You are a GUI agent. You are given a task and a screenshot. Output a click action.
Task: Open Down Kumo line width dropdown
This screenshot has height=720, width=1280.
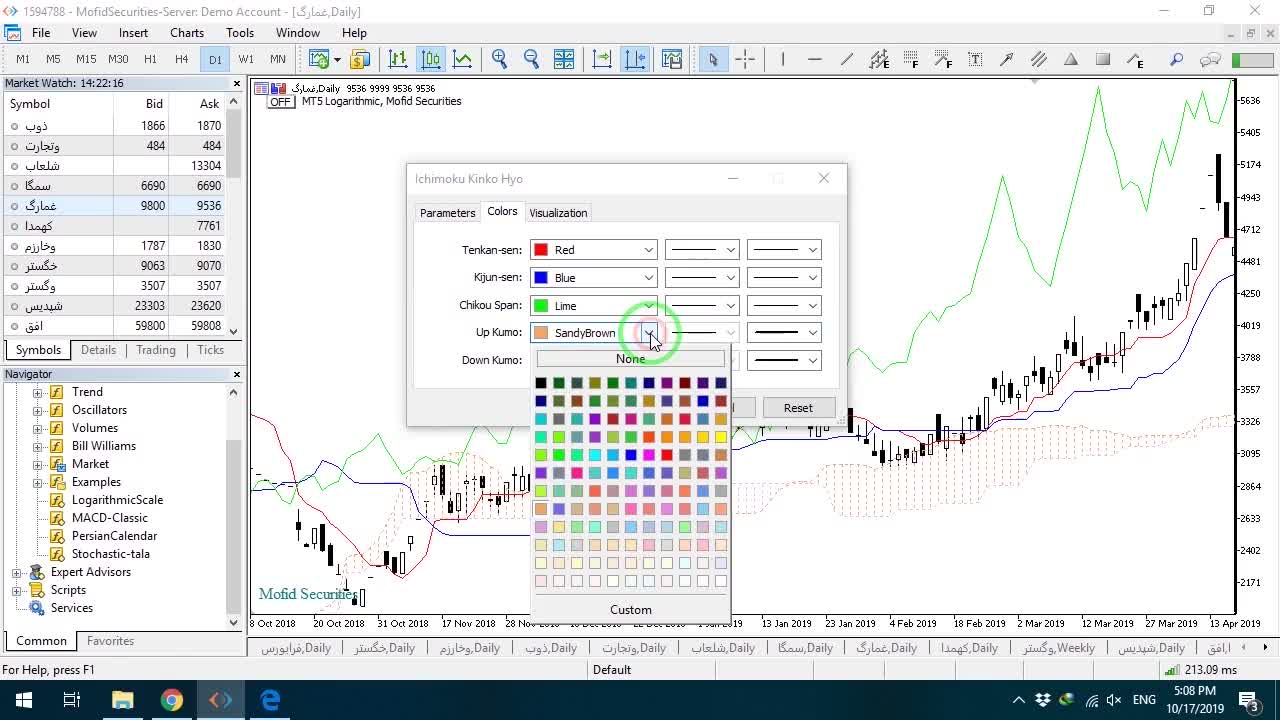pos(784,360)
